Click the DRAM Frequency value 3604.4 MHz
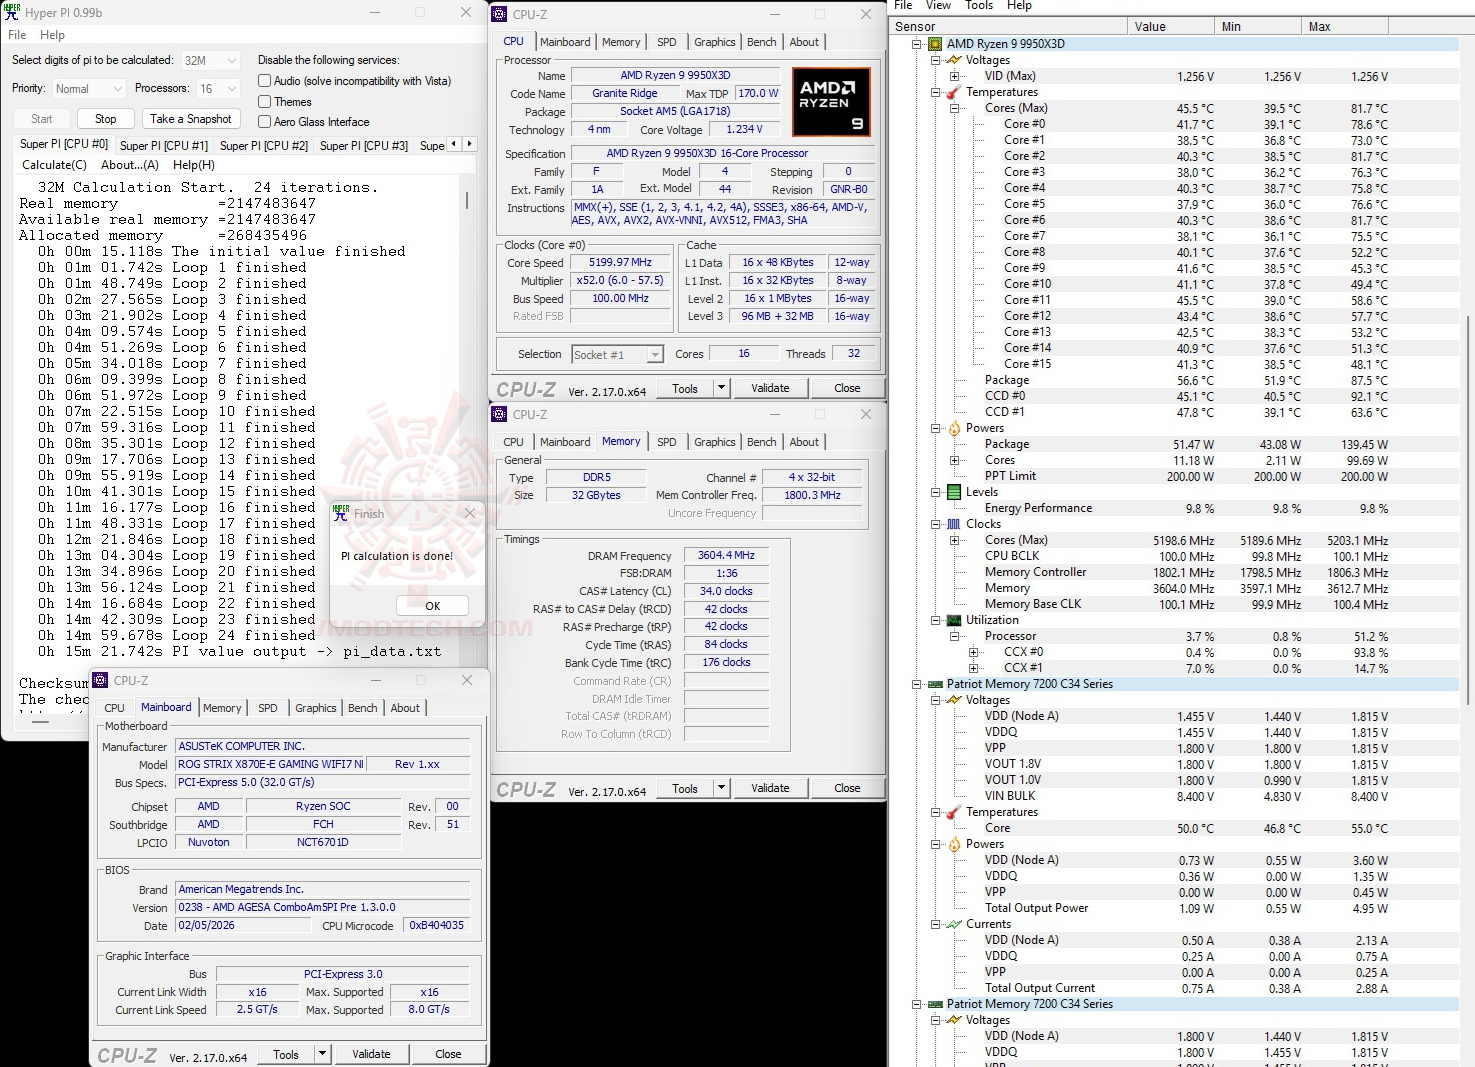1475x1067 pixels. point(726,556)
